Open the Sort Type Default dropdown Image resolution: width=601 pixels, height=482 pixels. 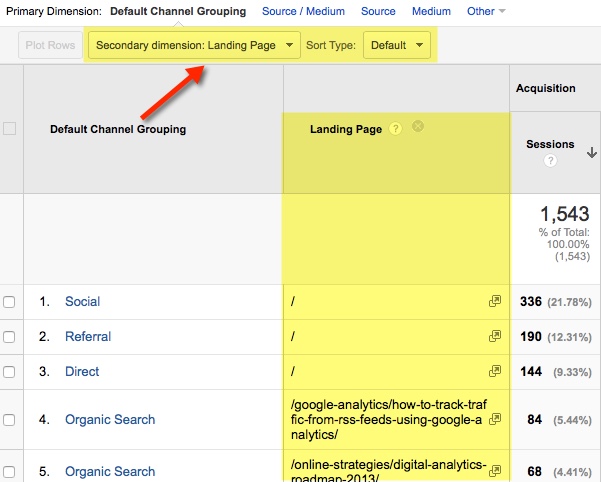pyautogui.click(x=397, y=45)
